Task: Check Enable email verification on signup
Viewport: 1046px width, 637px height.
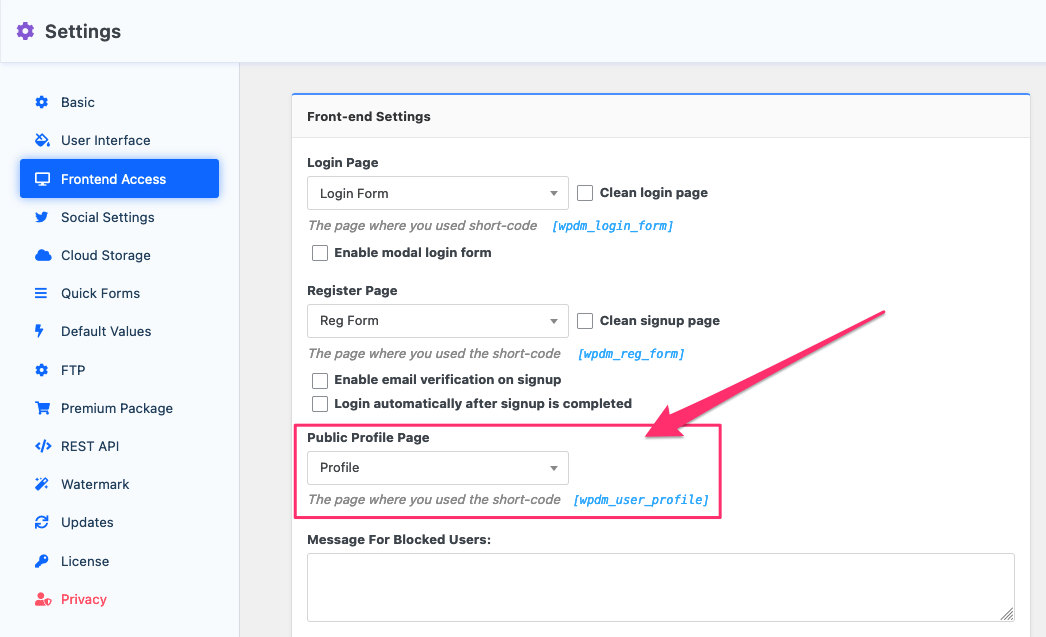Action: (x=320, y=380)
